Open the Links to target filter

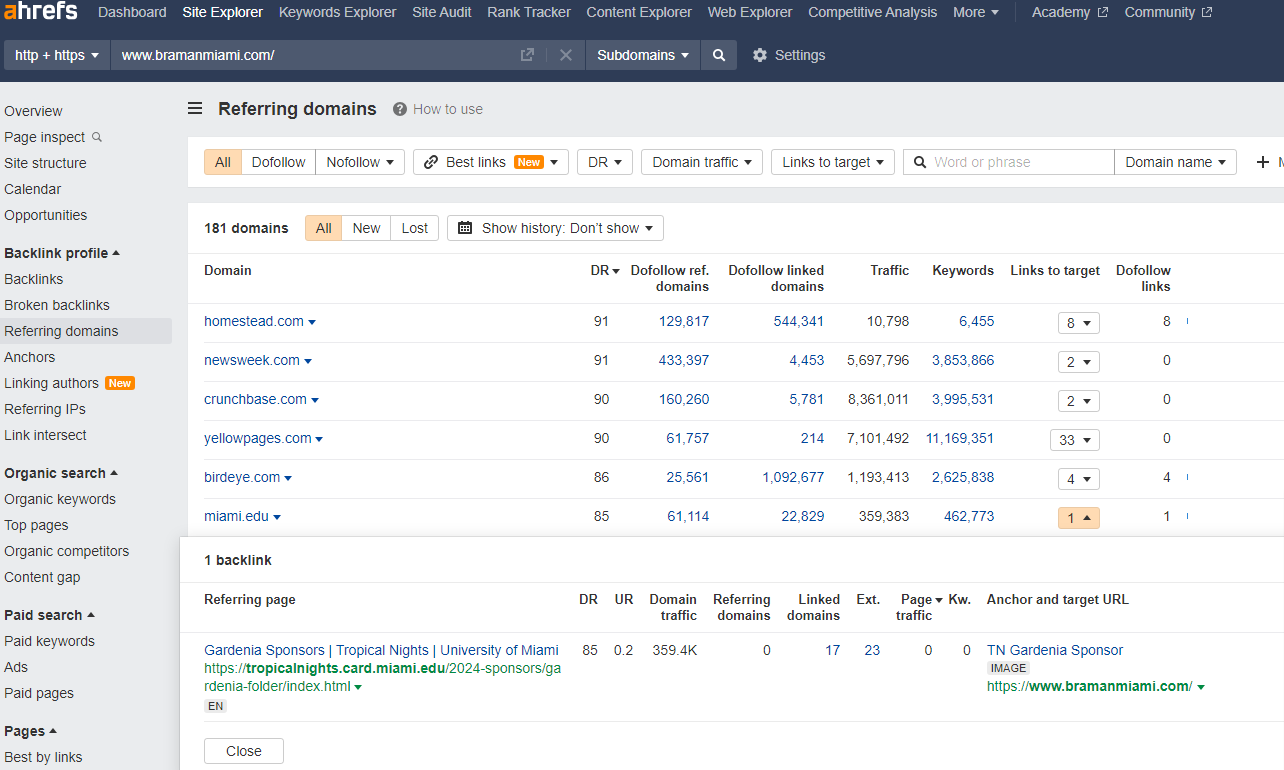coord(833,162)
